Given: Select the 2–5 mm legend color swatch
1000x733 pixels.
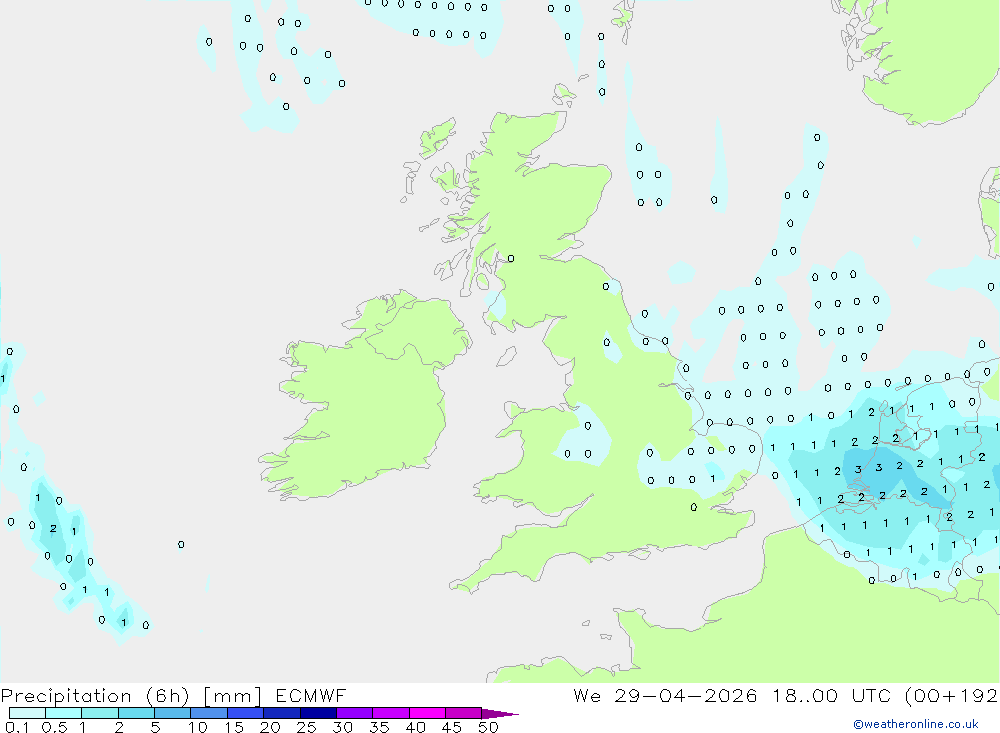Looking at the screenshot, I should click(136, 713).
